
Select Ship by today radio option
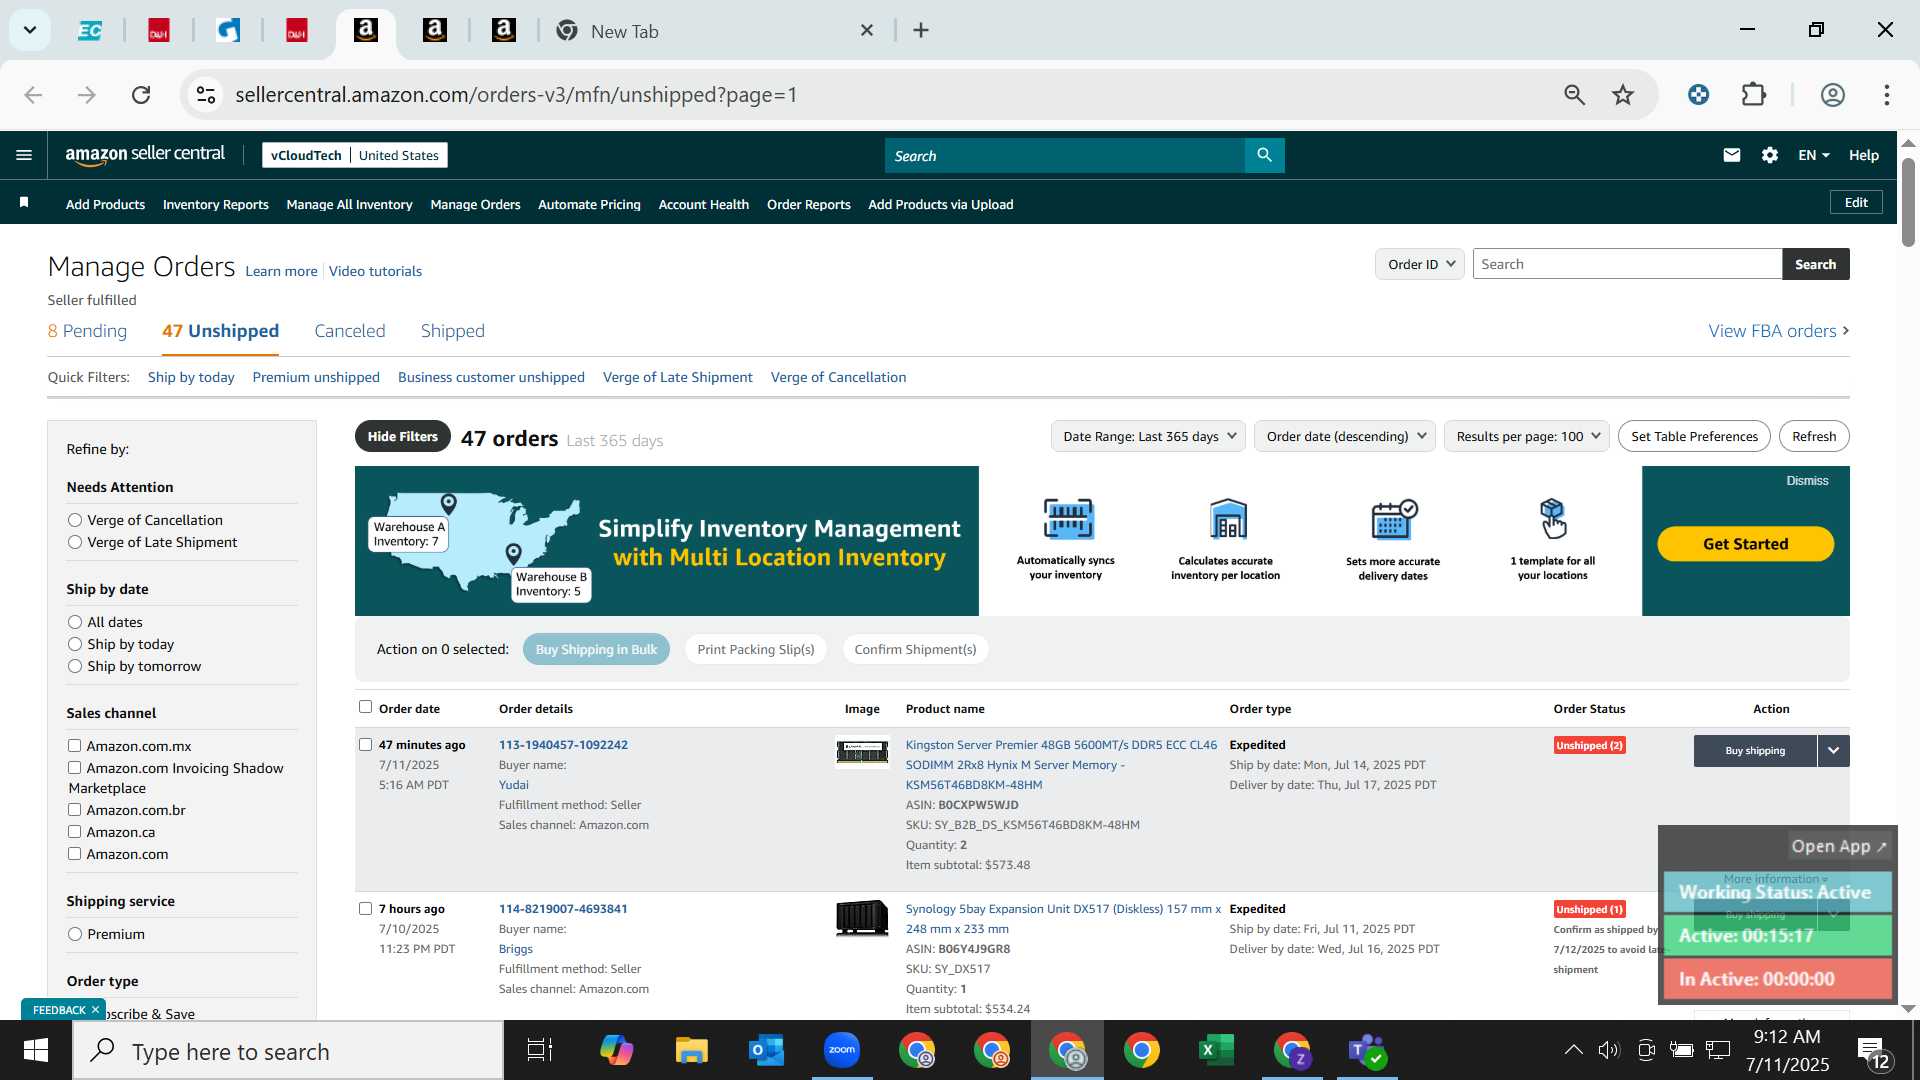point(75,644)
